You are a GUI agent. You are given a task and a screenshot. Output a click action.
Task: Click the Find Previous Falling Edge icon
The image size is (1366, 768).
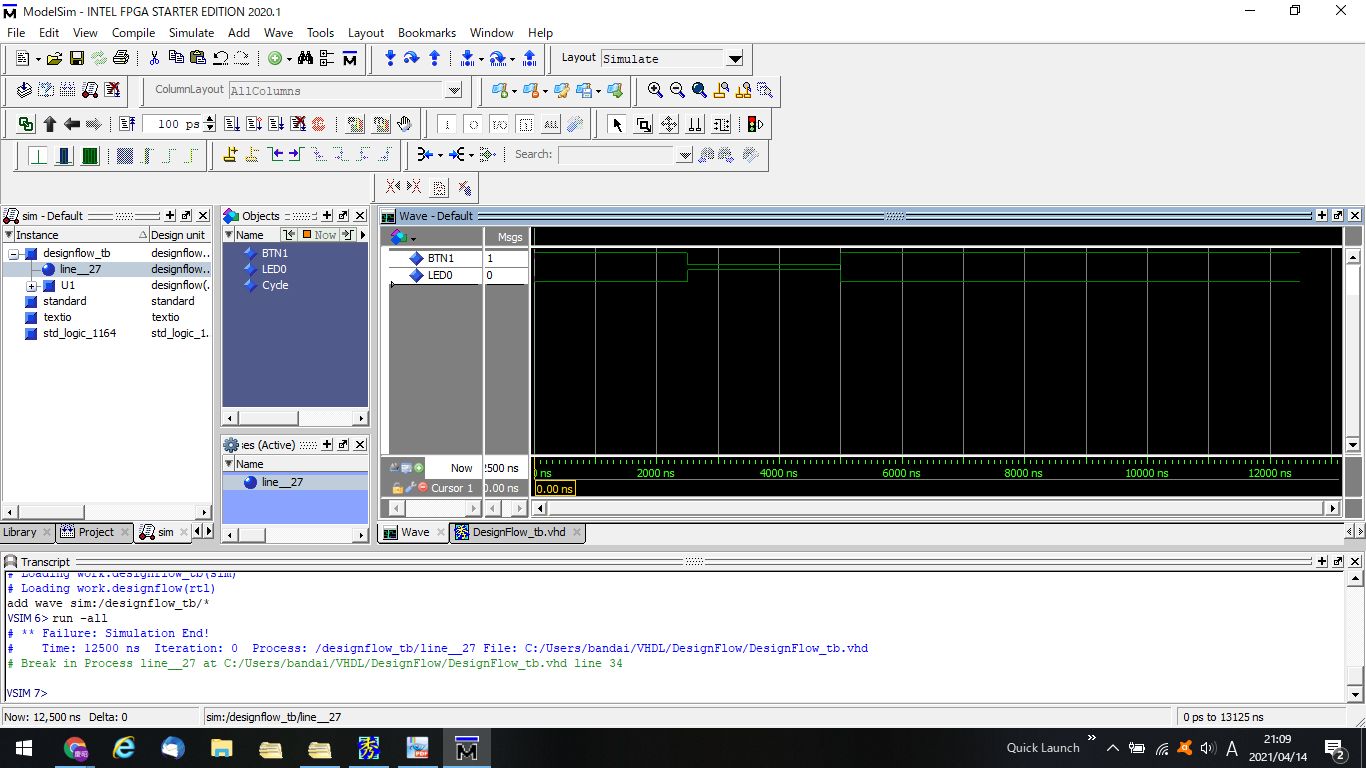[319, 155]
